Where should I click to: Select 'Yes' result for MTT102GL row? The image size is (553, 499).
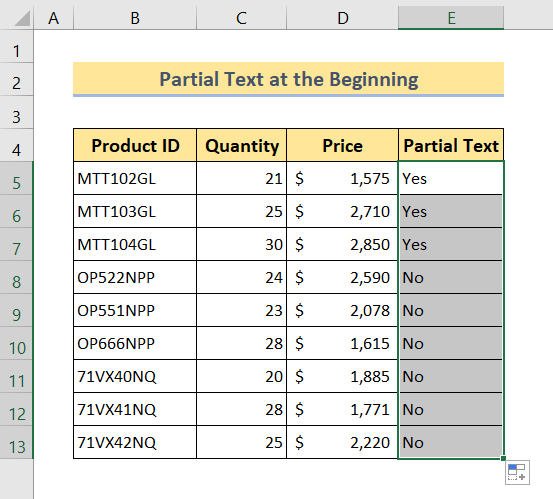coord(451,178)
